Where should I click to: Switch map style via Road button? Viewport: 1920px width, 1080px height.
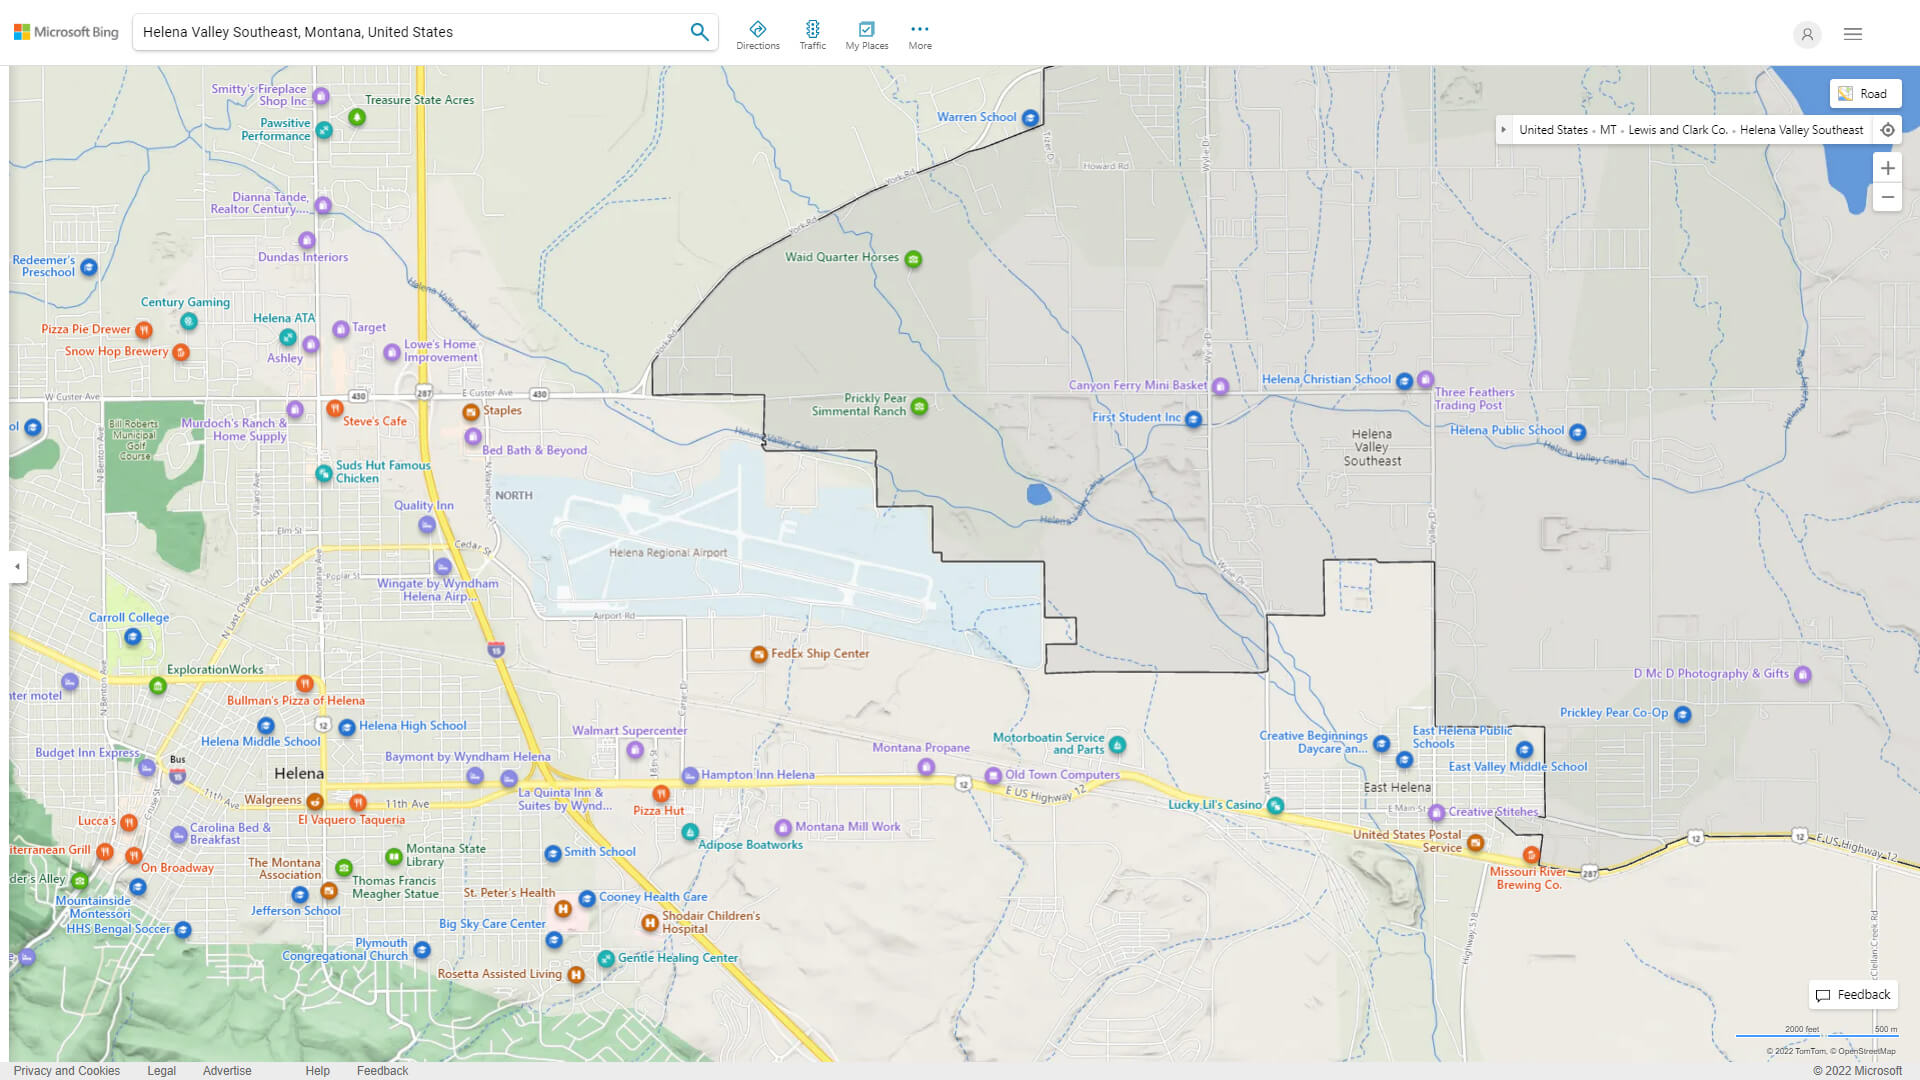click(x=1864, y=94)
